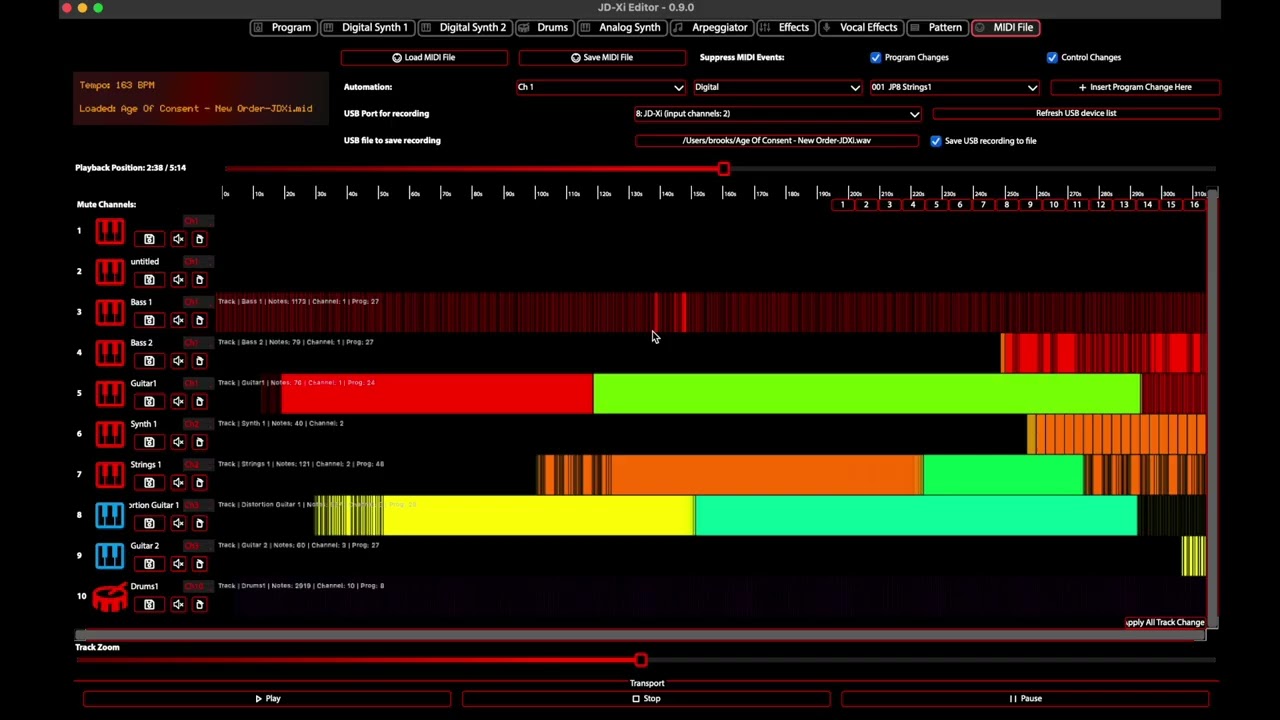Mute the Guitar1 track
The image size is (1280, 720).
click(178, 401)
